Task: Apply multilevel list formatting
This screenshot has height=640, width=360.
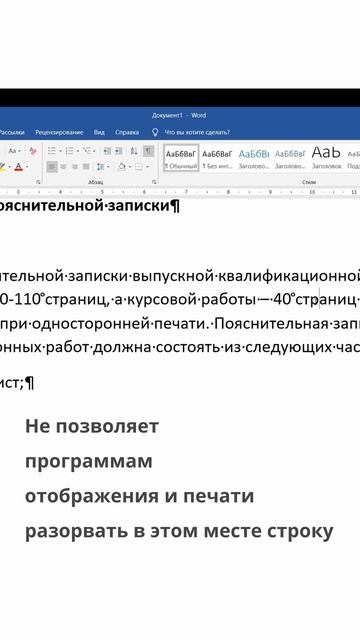Action: pos(87,151)
